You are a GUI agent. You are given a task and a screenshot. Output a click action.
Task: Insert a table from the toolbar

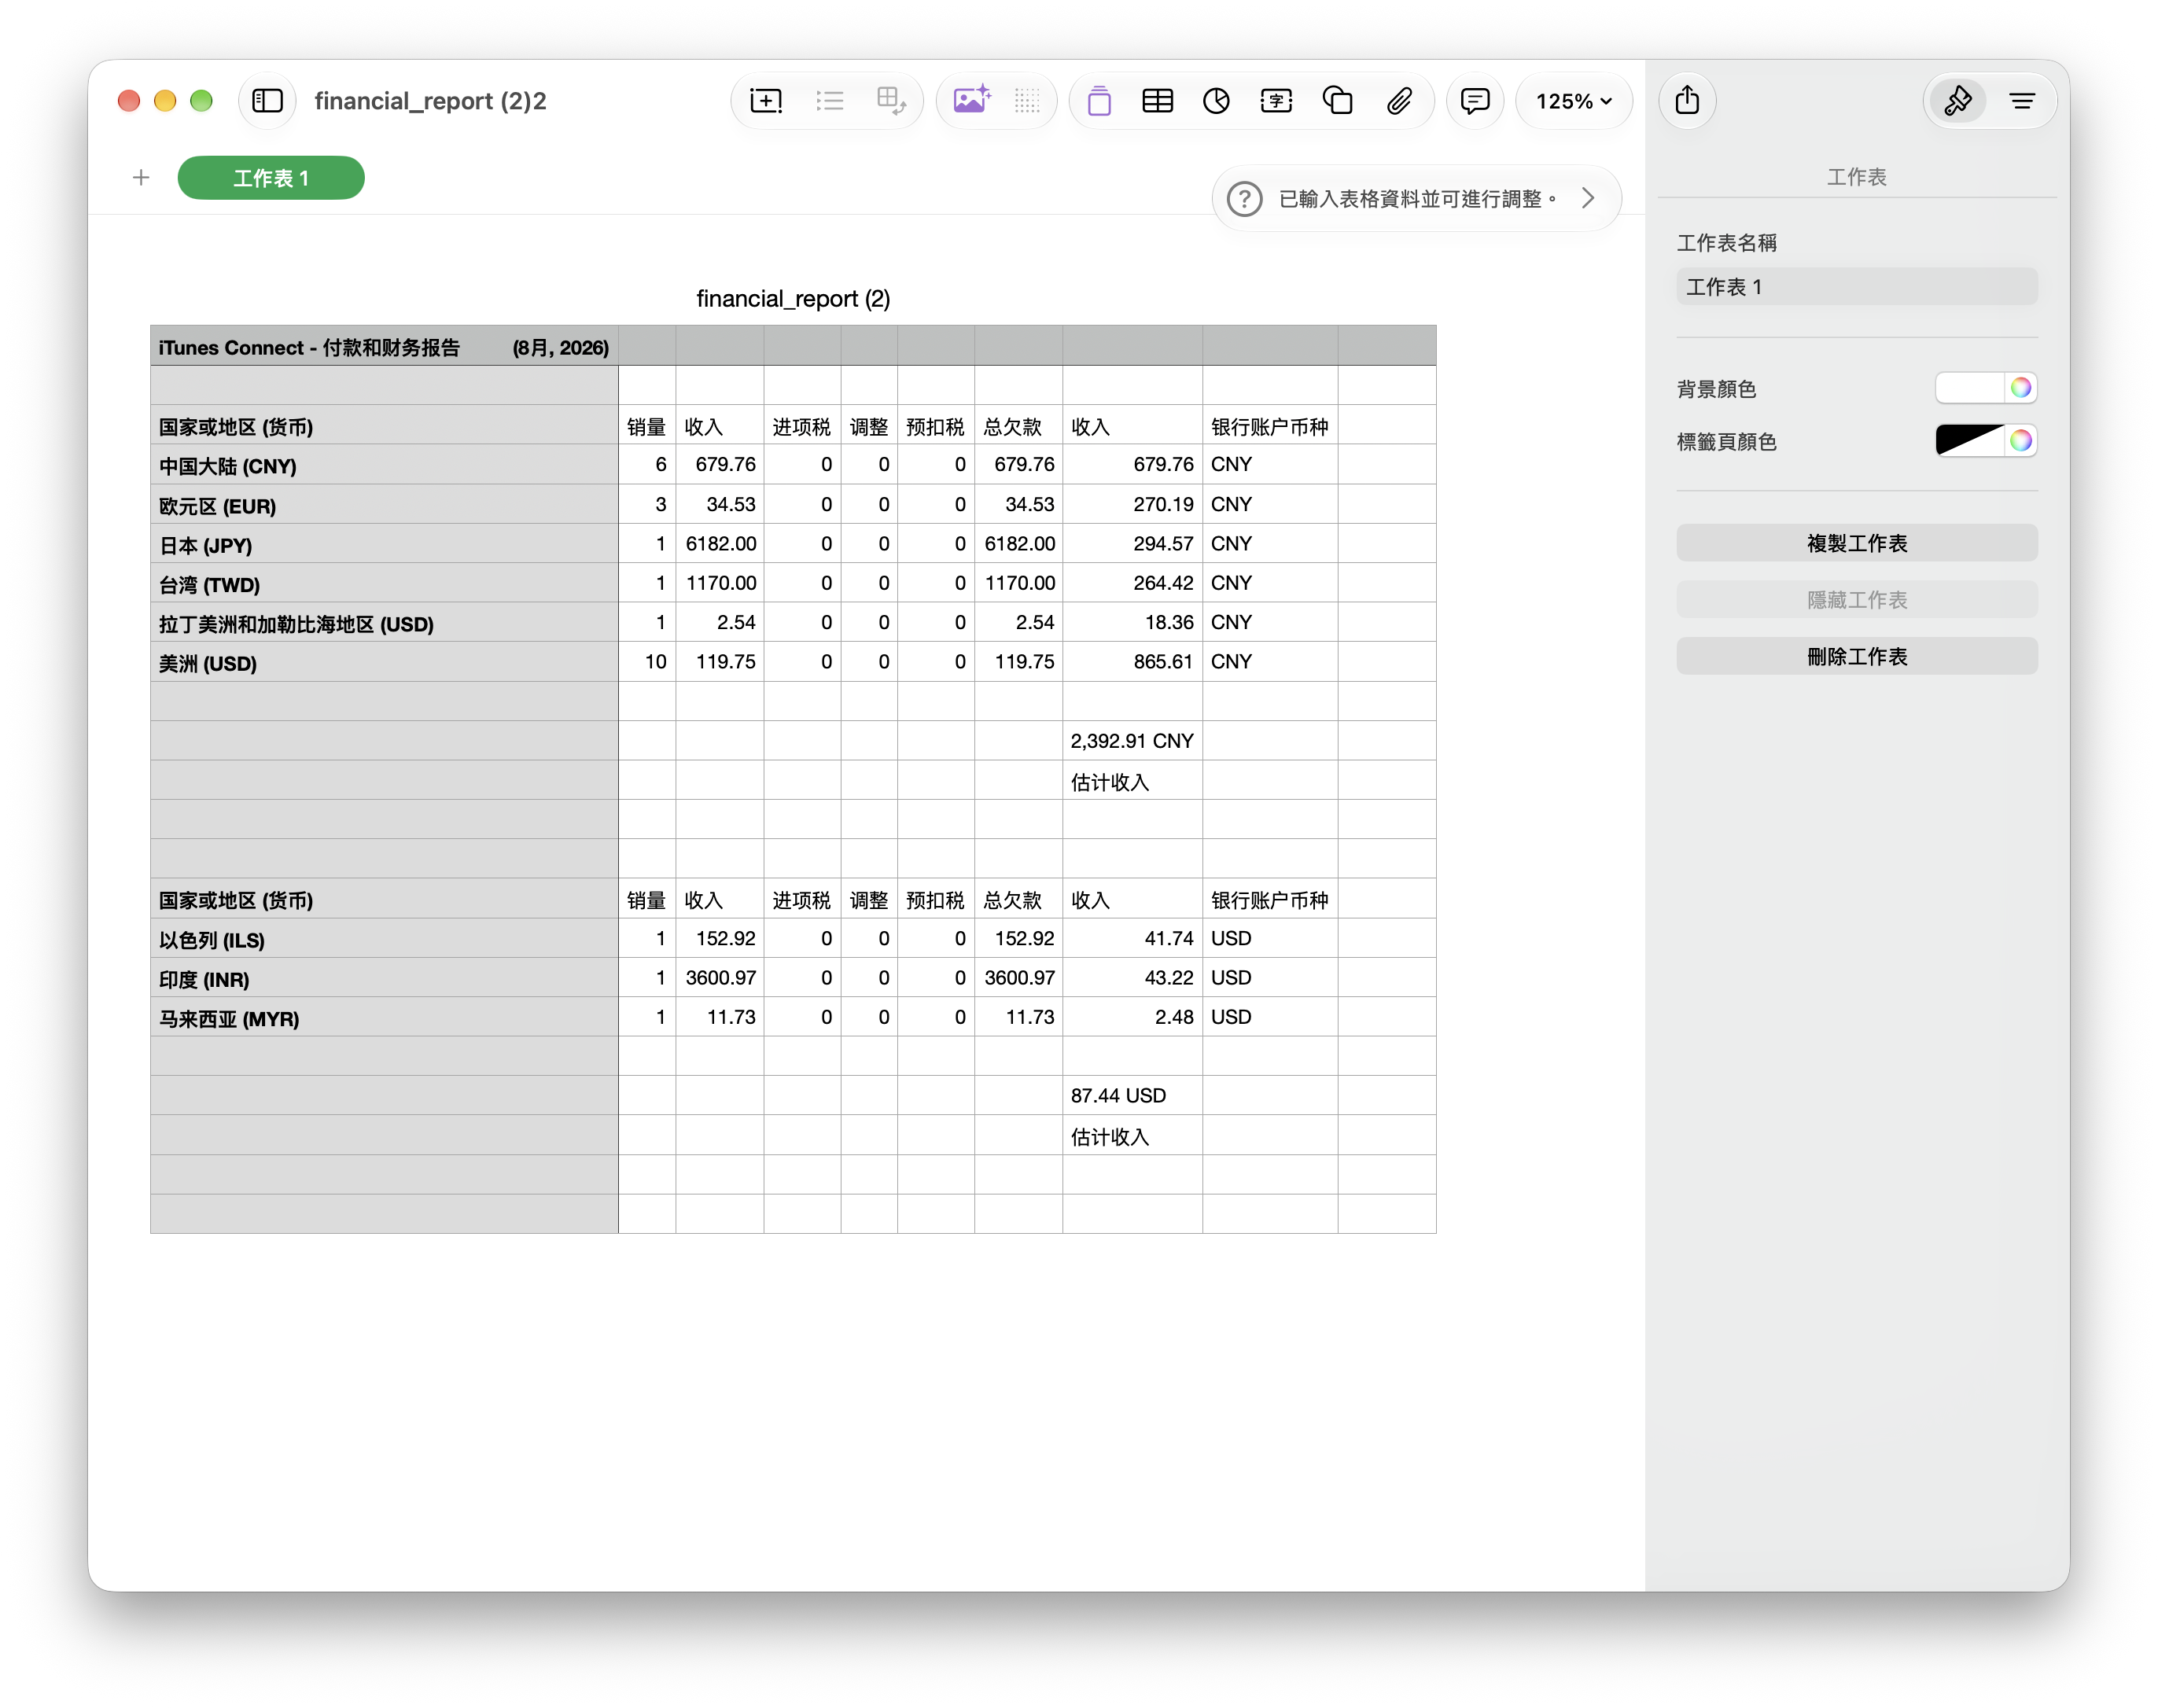(1157, 101)
